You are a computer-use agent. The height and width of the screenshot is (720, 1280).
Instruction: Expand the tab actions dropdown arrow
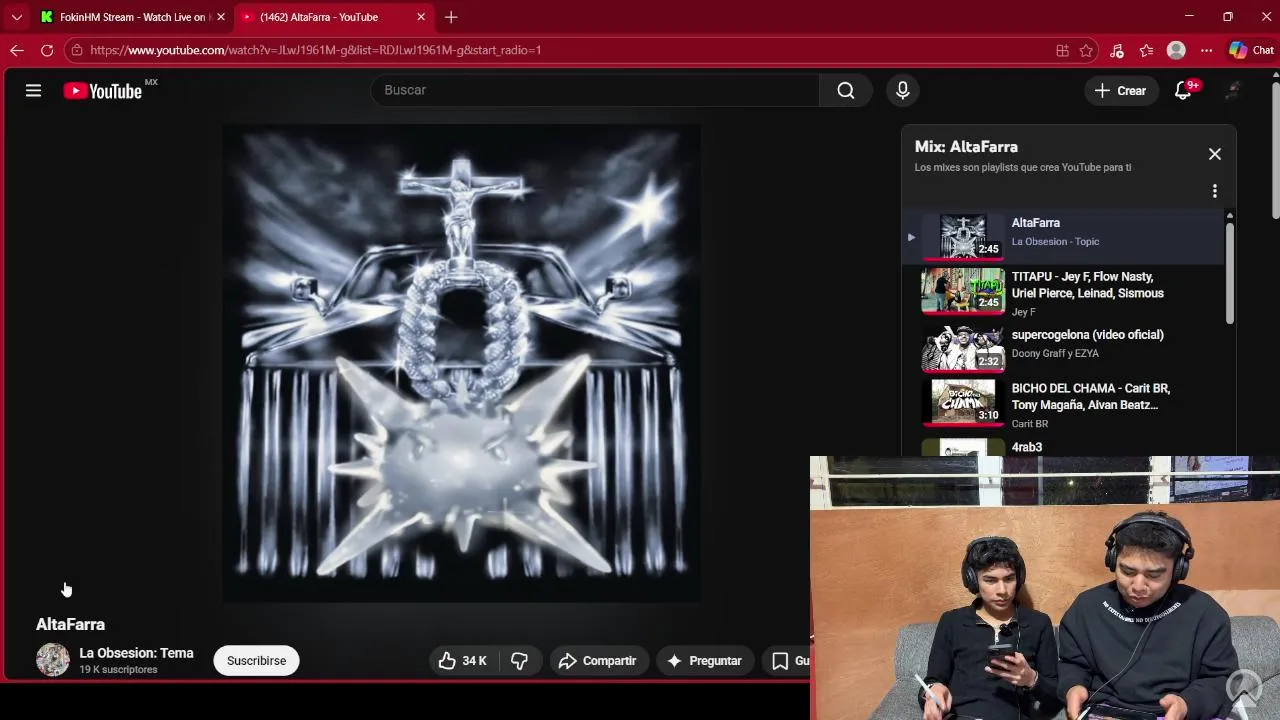click(16, 17)
